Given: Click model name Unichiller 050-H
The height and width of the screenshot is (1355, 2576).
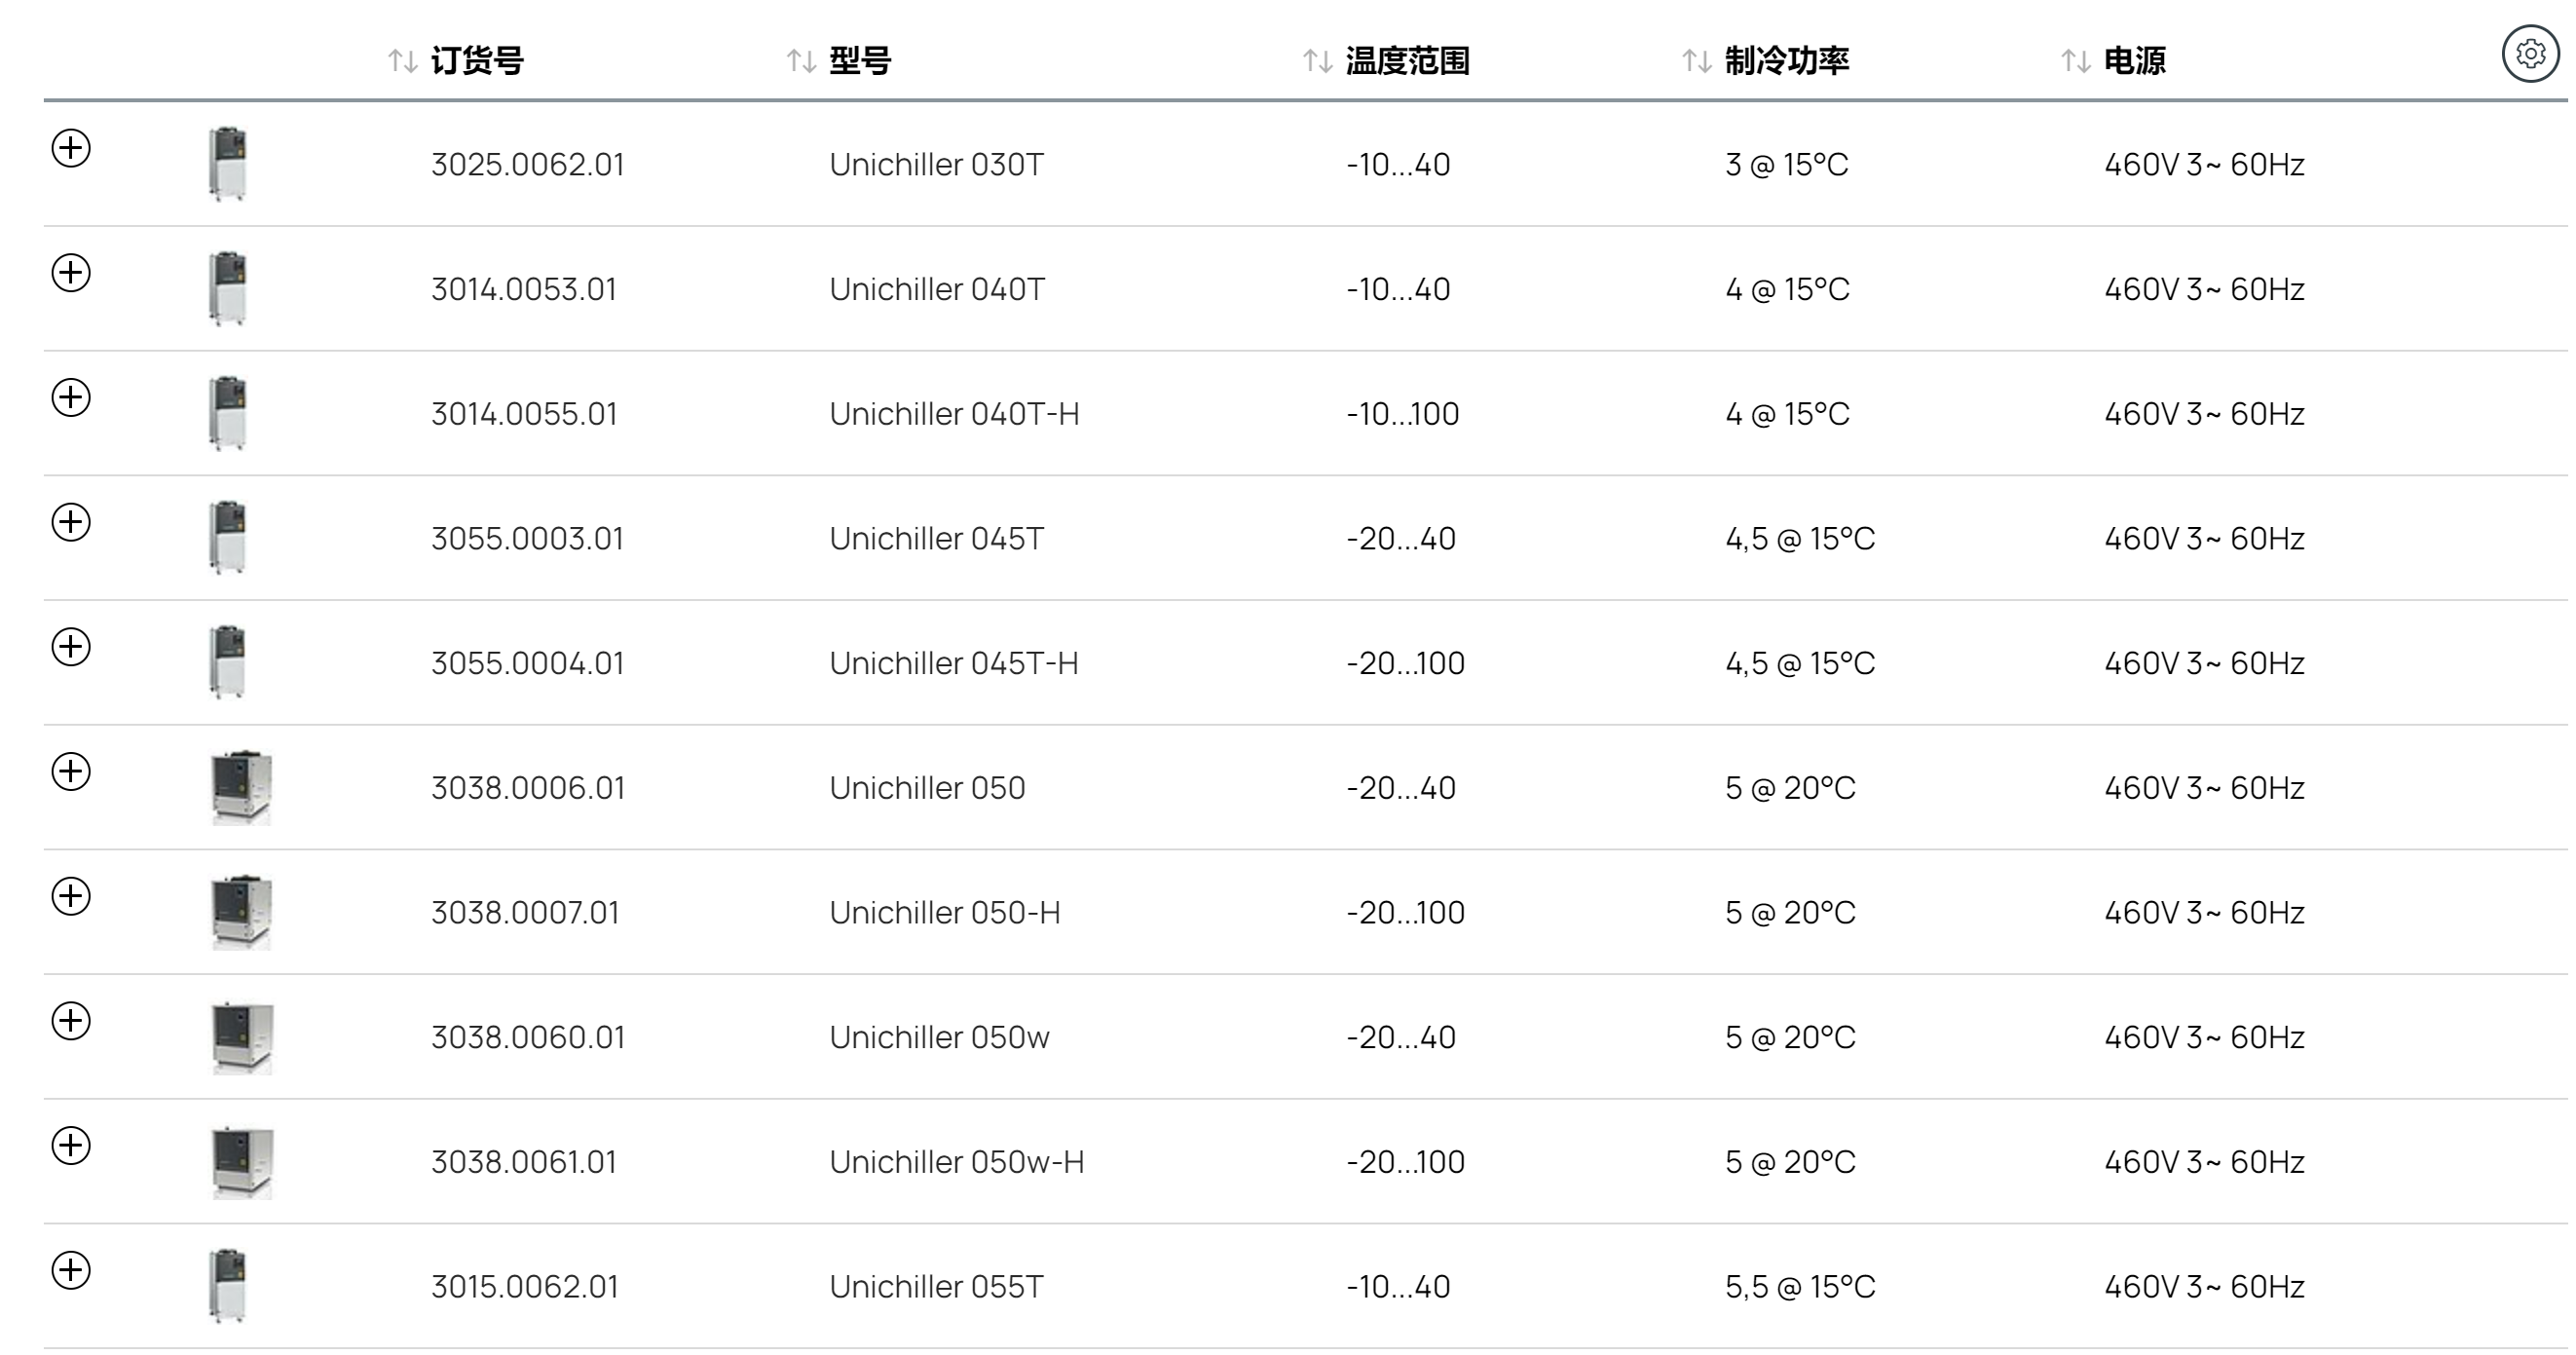Looking at the screenshot, I should (945, 912).
